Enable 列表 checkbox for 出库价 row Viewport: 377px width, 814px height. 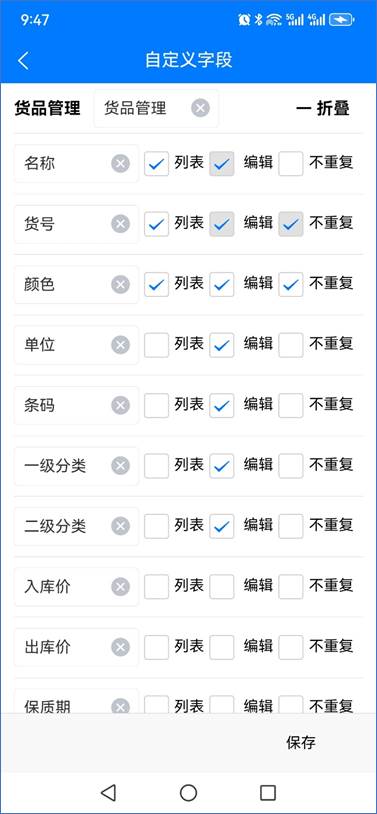(x=156, y=647)
